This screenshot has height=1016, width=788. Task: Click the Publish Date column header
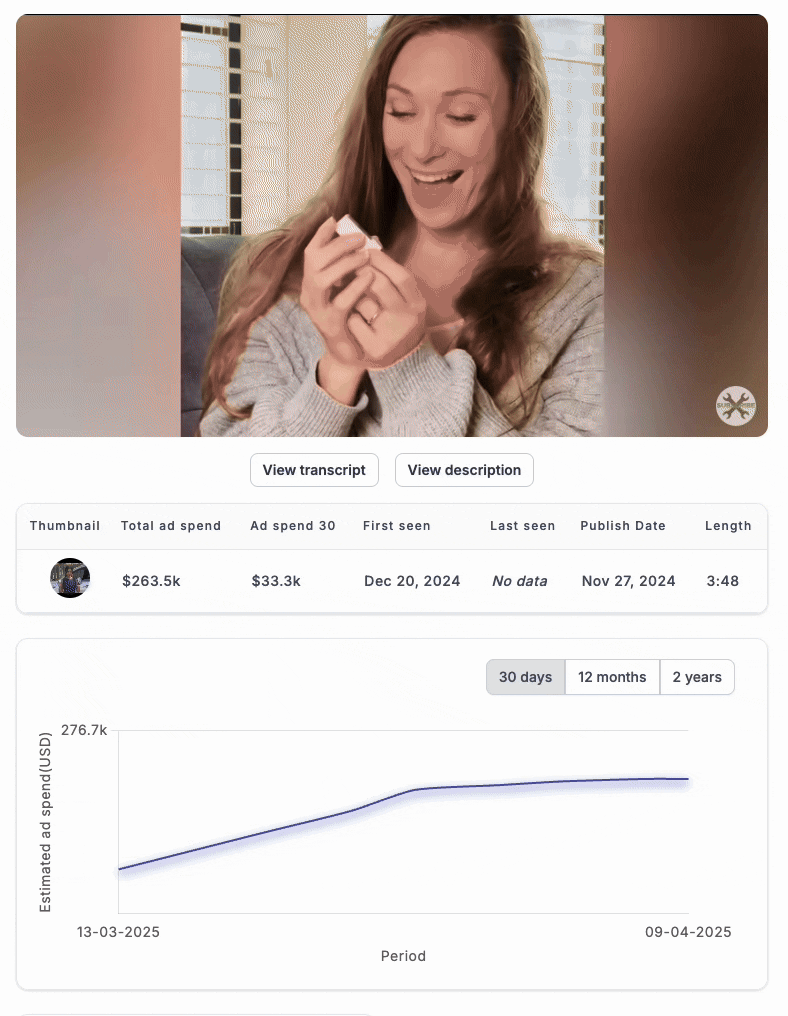(623, 525)
